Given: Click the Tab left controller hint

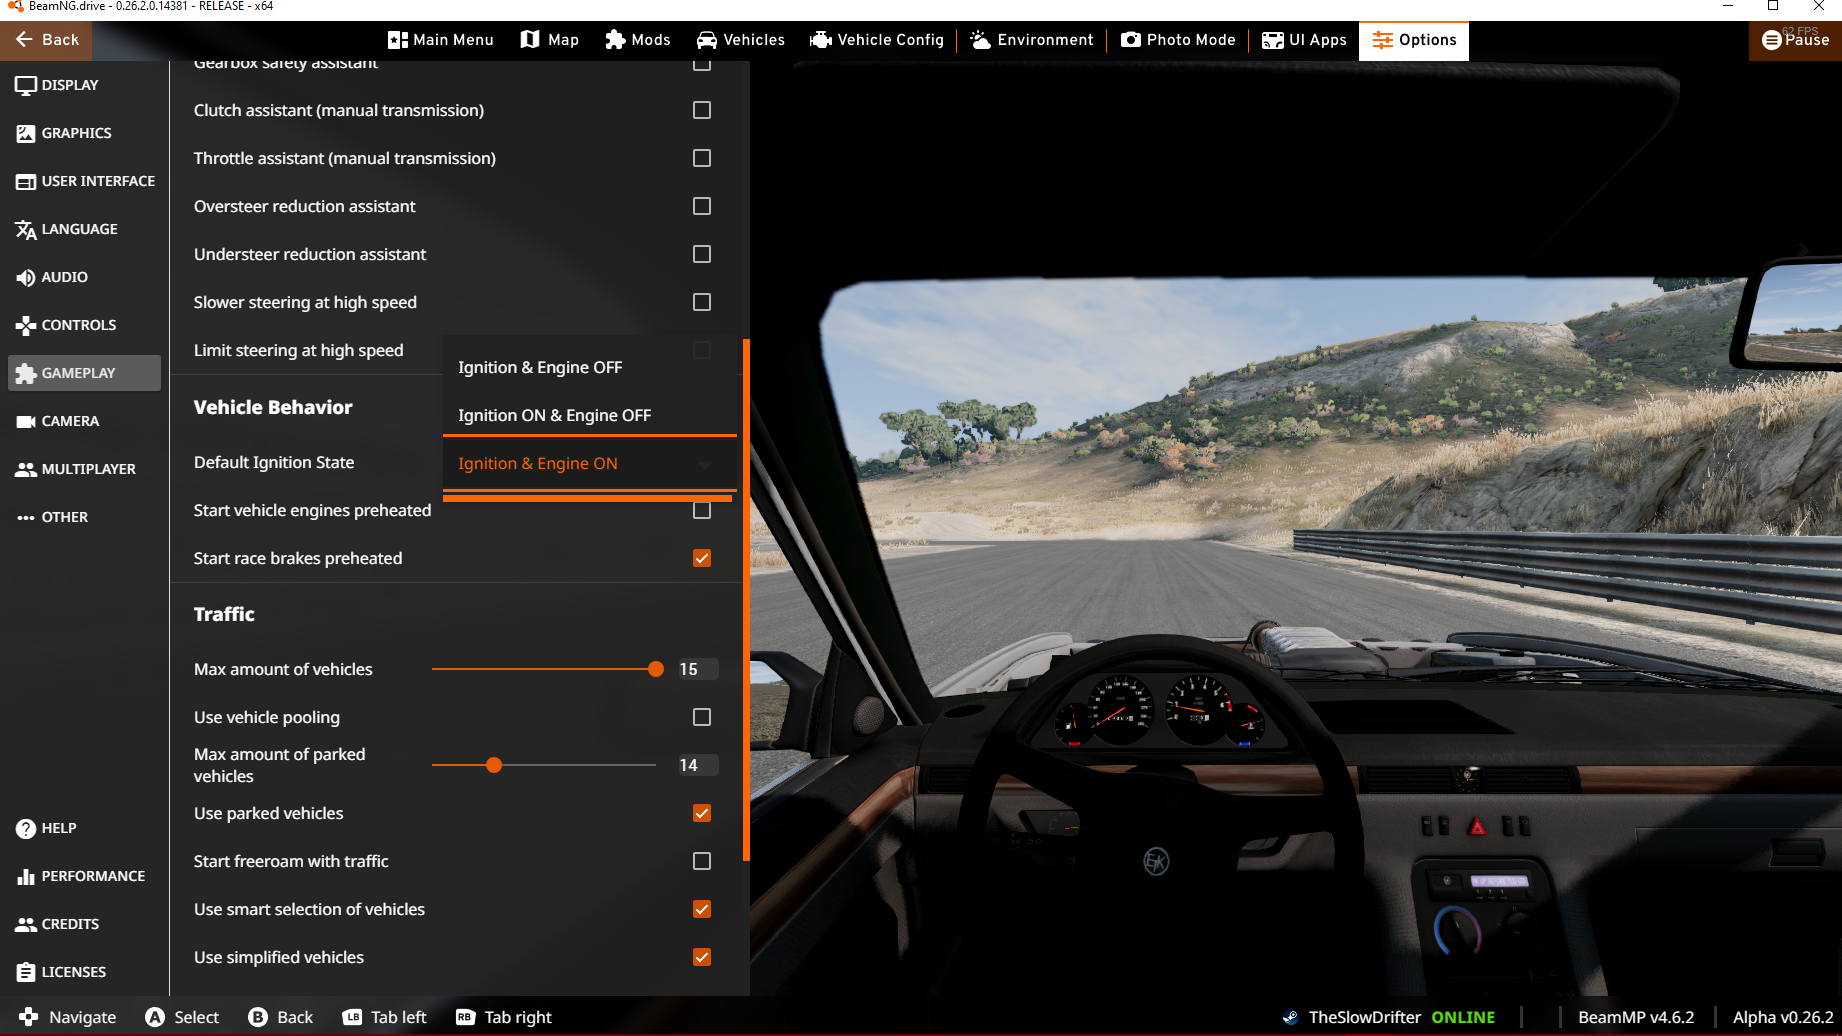Looking at the screenshot, I should coord(384,1017).
